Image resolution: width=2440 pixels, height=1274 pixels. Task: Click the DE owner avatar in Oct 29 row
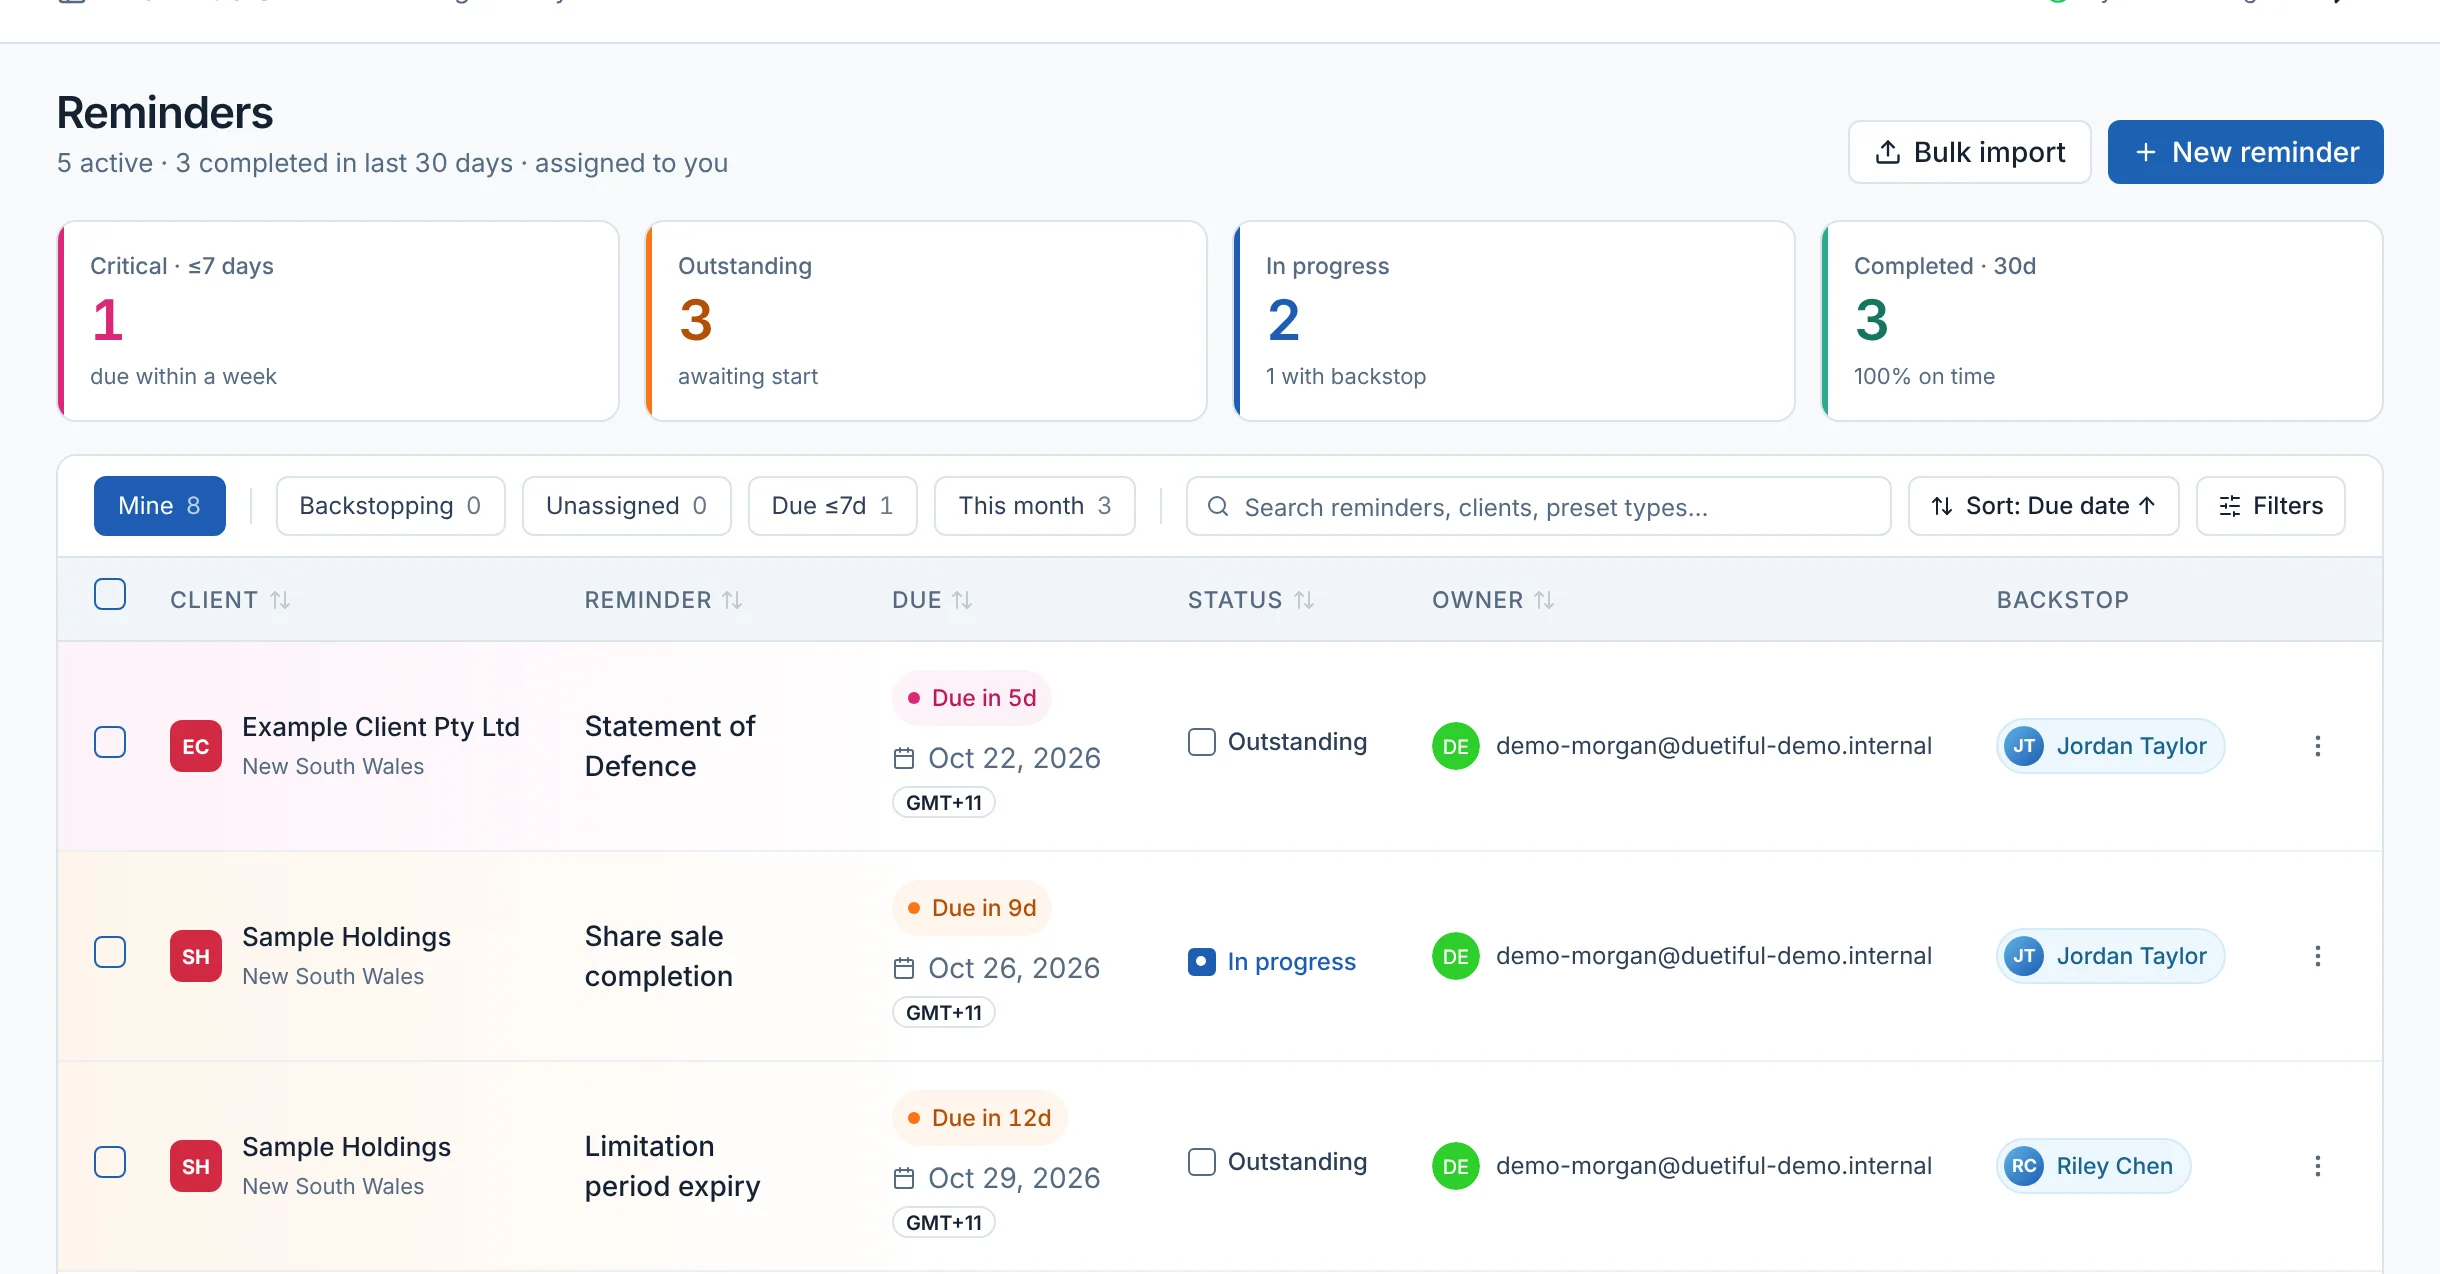(1456, 1166)
